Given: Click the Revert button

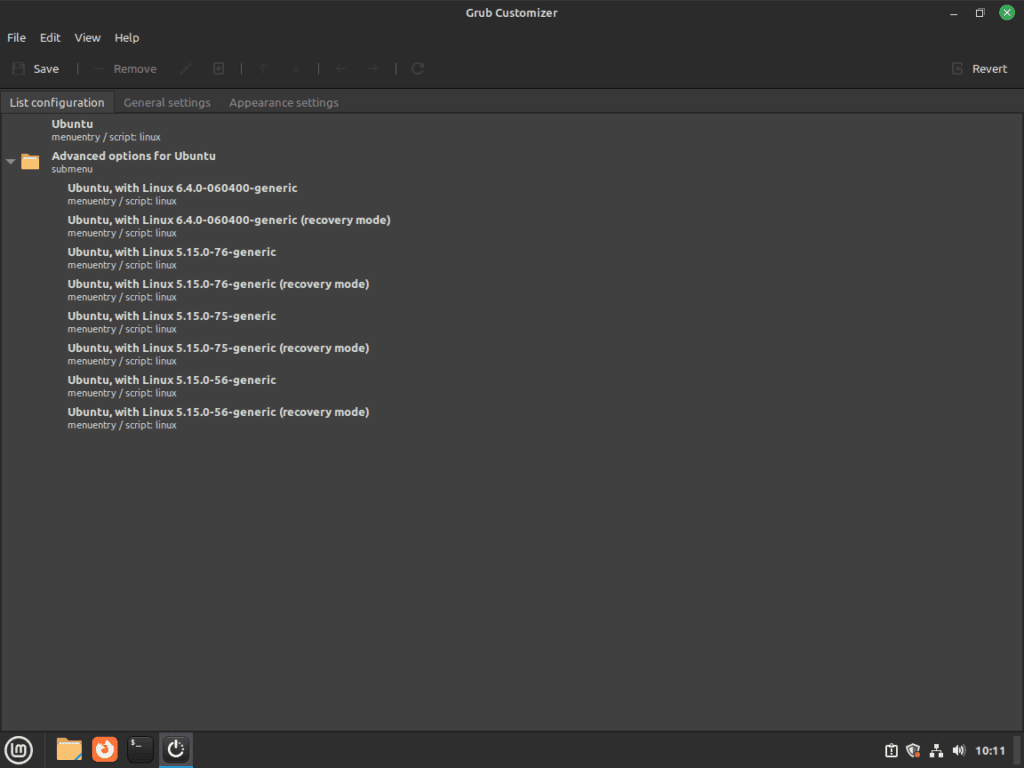Looking at the screenshot, I should pyautogui.click(x=980, y=68).
